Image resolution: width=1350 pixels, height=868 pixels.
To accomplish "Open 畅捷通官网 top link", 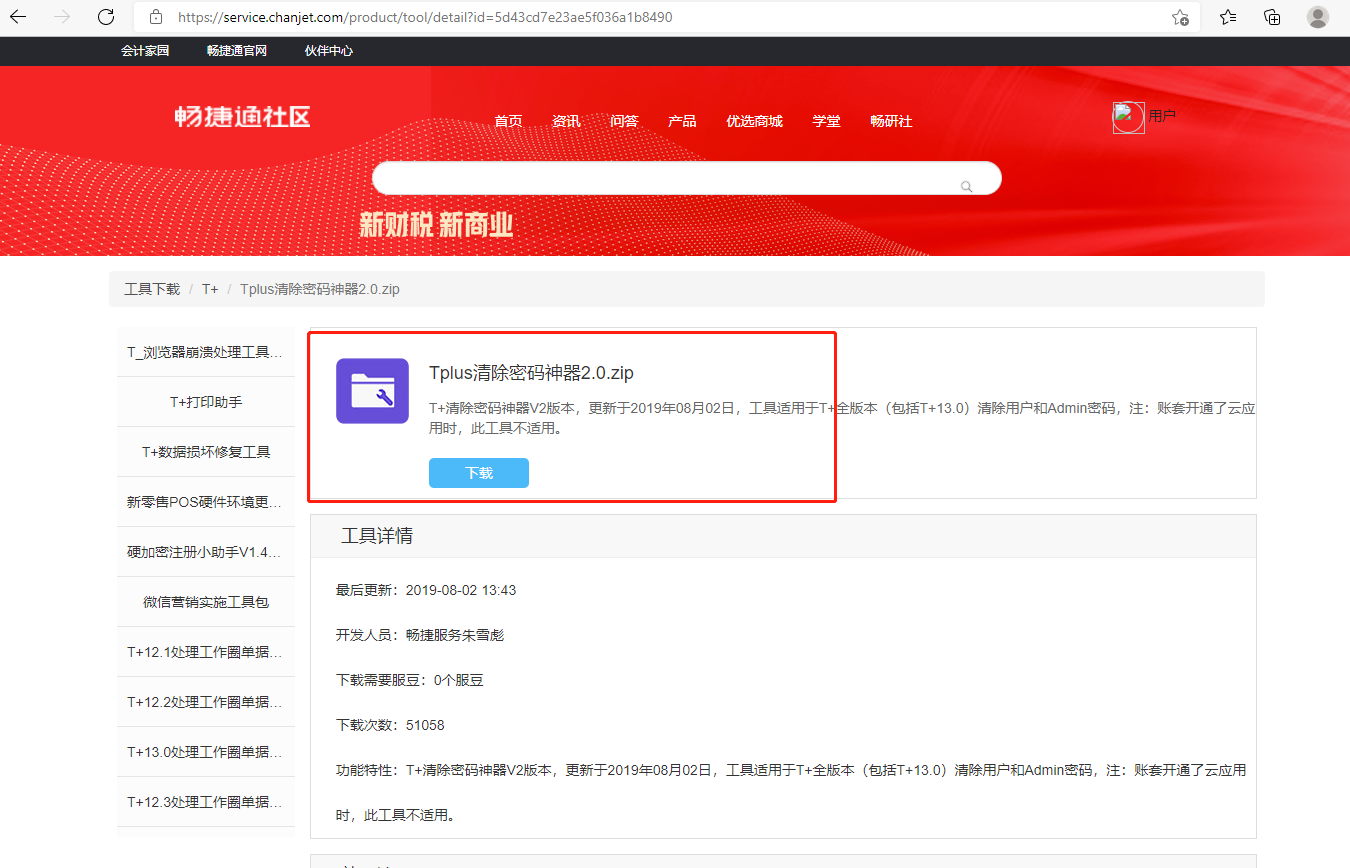I will 237,51.
